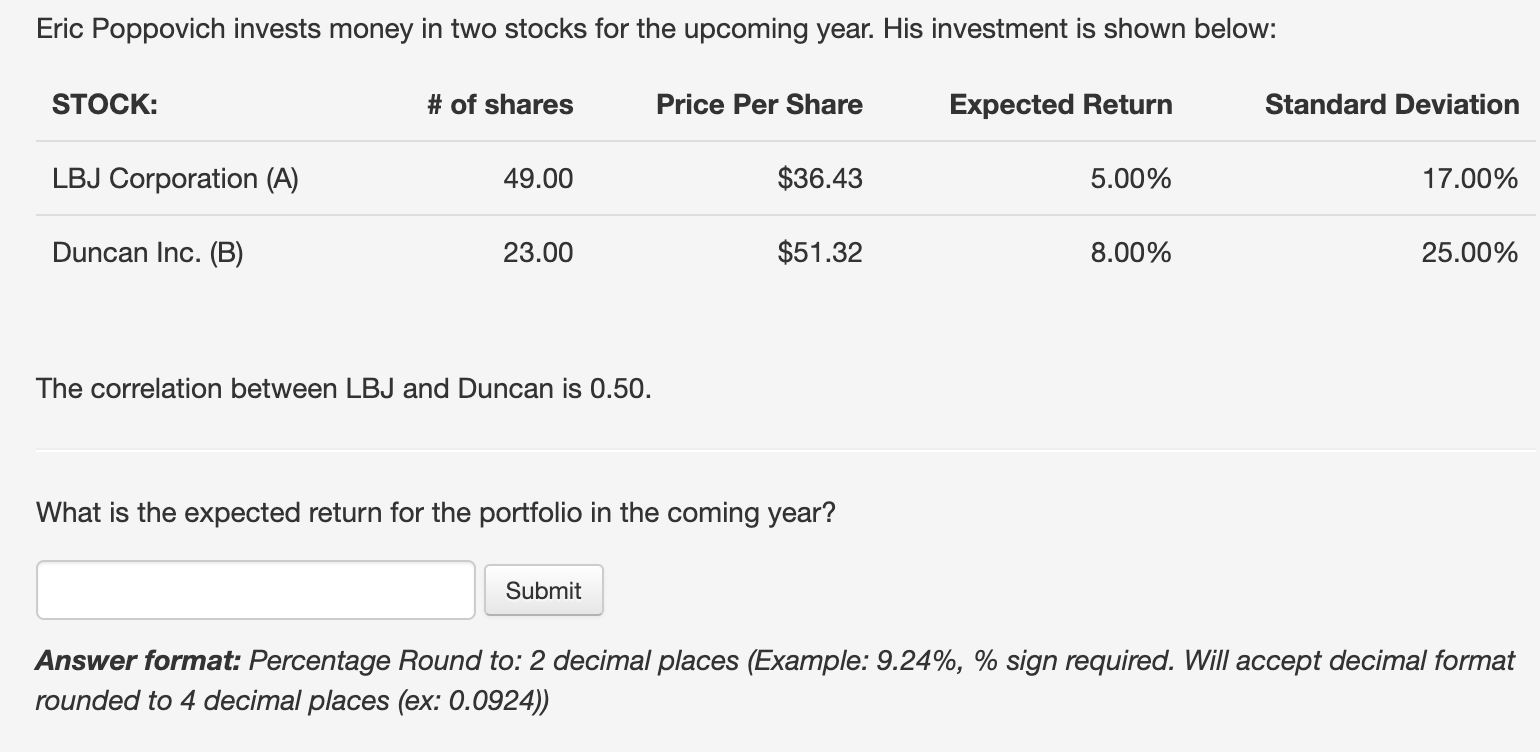This screenshot has height=752, width=1540.
Task: Click the $51.32 price cell
Action: coord(820,253)
